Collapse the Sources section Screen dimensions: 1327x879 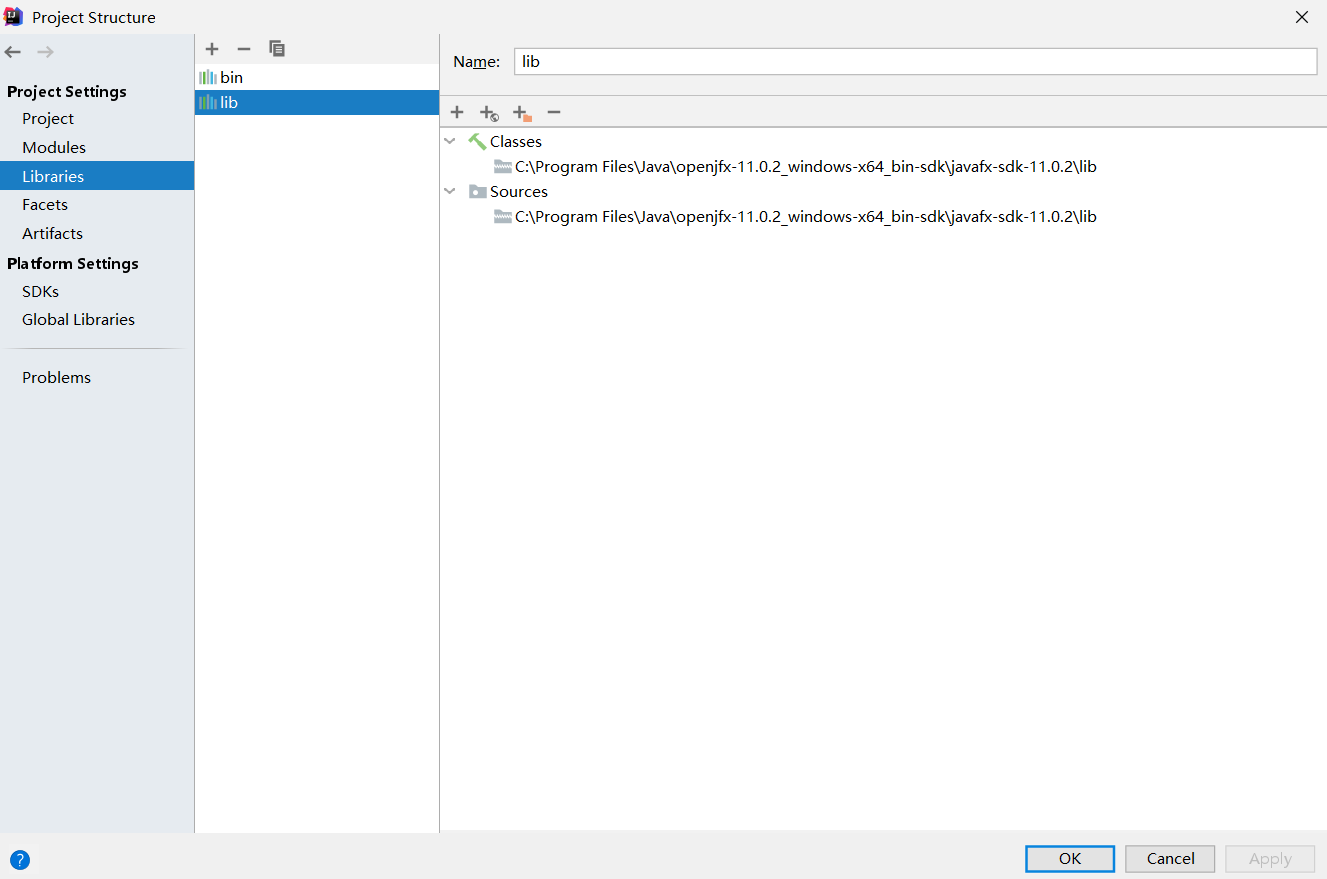coord(449,191)
